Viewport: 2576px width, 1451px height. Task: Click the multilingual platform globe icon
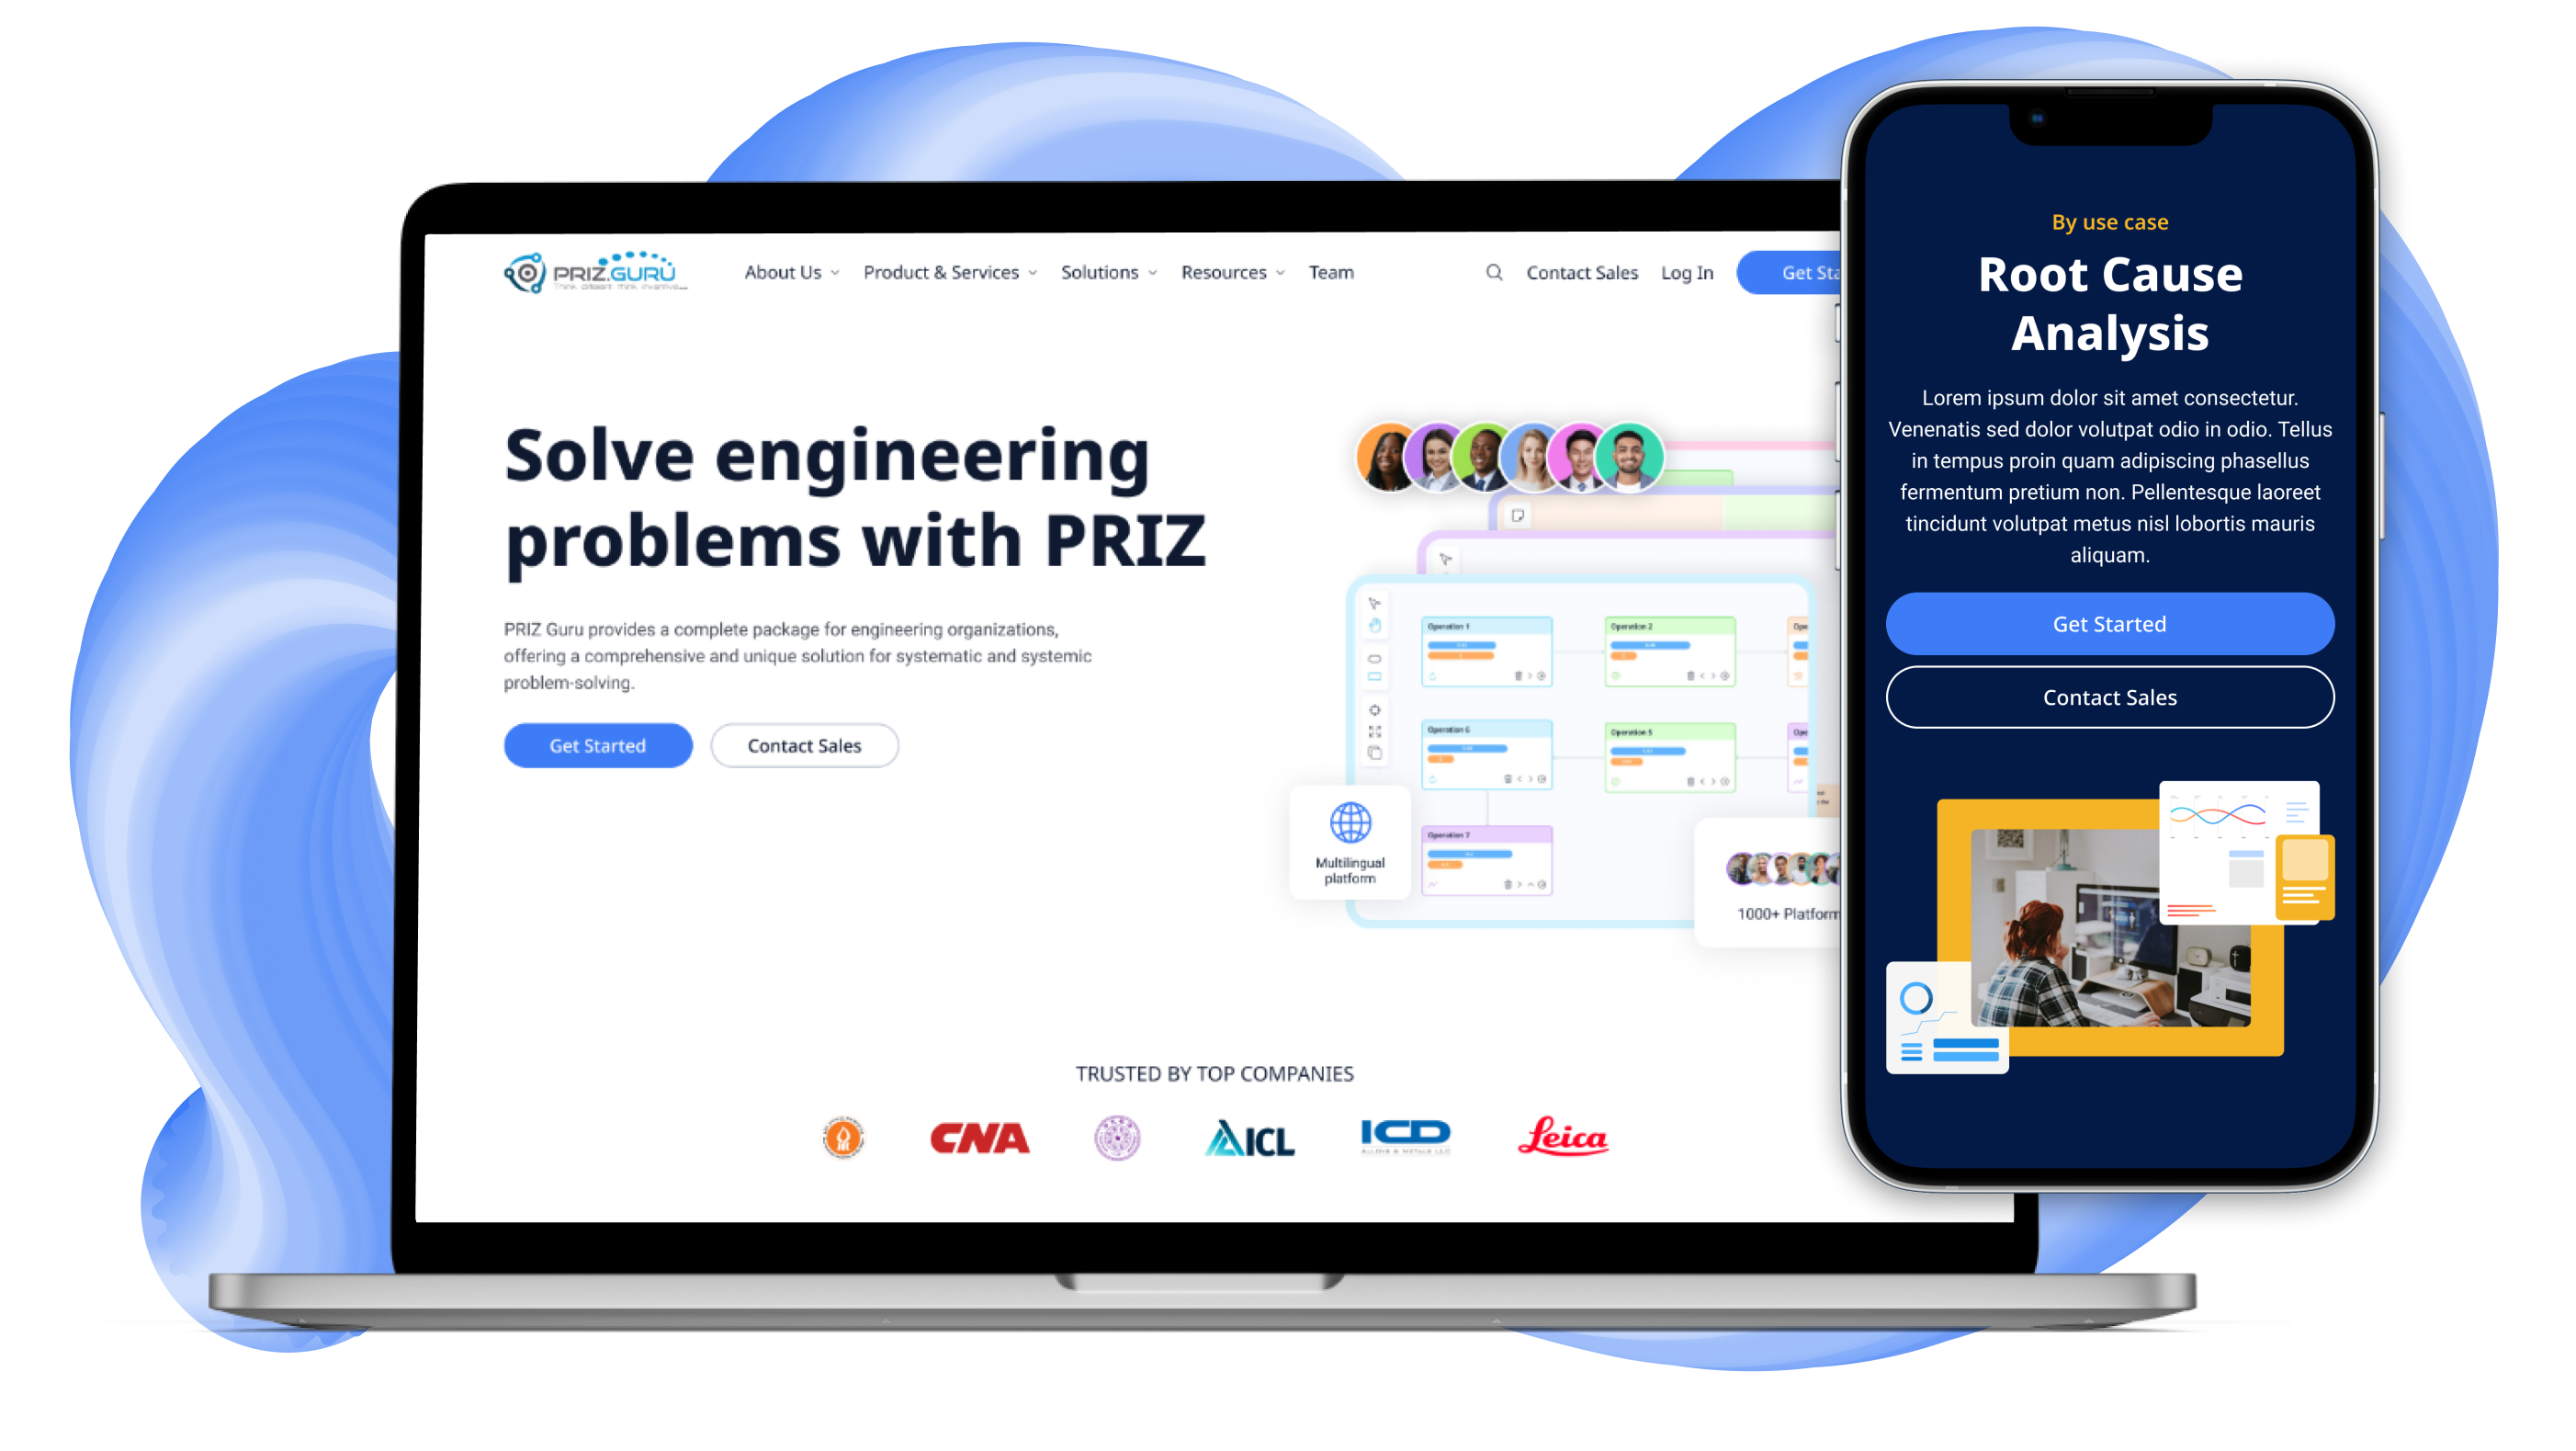1350,824
